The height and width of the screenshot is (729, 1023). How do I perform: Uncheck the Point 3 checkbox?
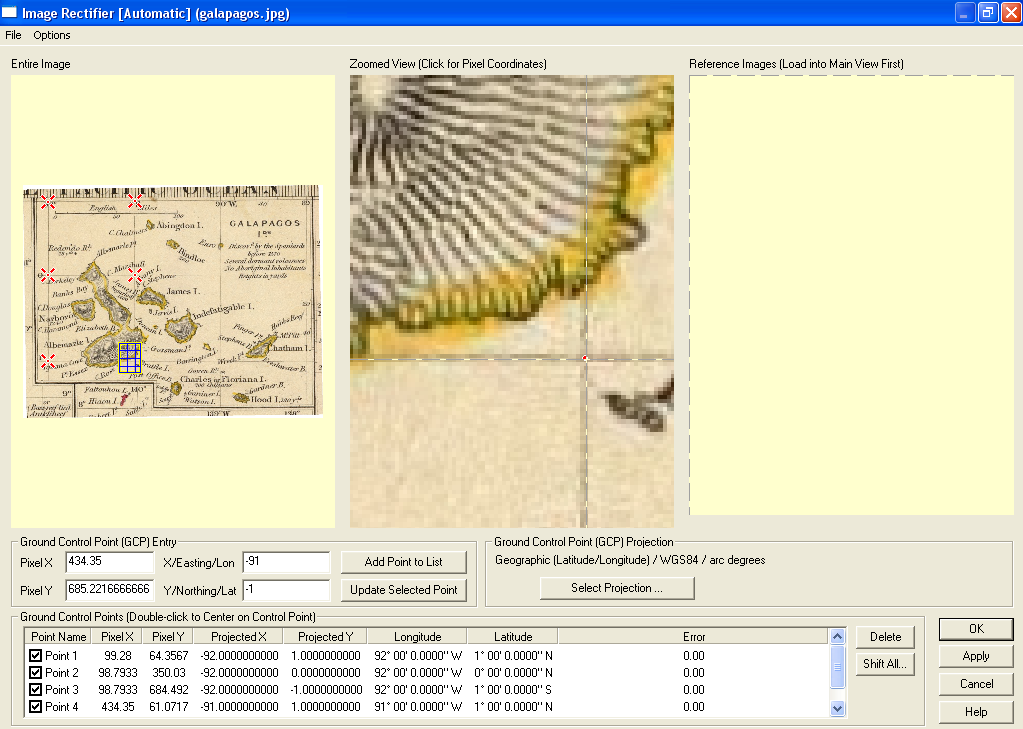(x=35, y=689)
